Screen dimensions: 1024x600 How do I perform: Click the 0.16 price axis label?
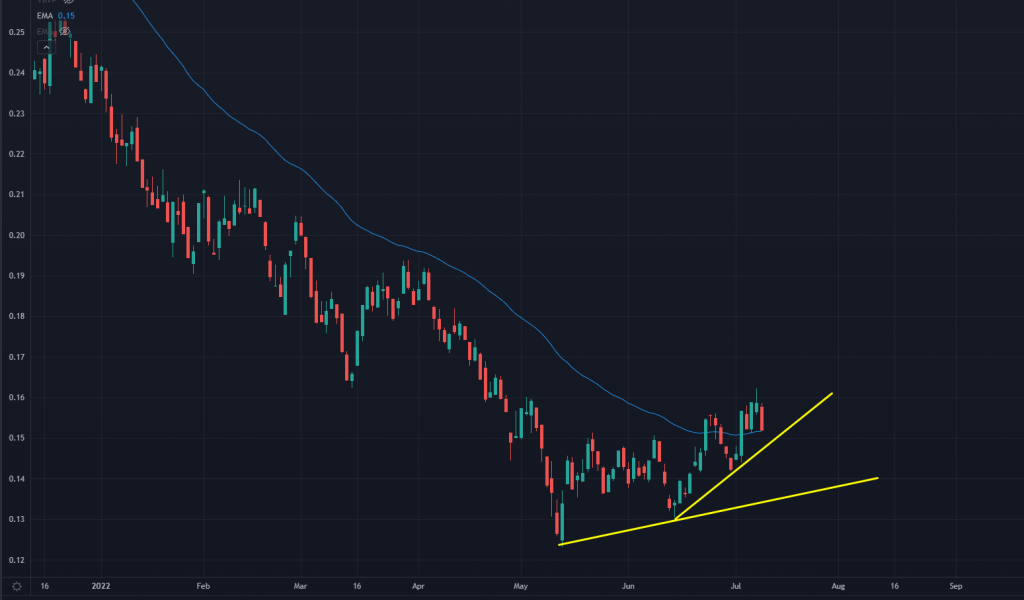click(17, 398)
